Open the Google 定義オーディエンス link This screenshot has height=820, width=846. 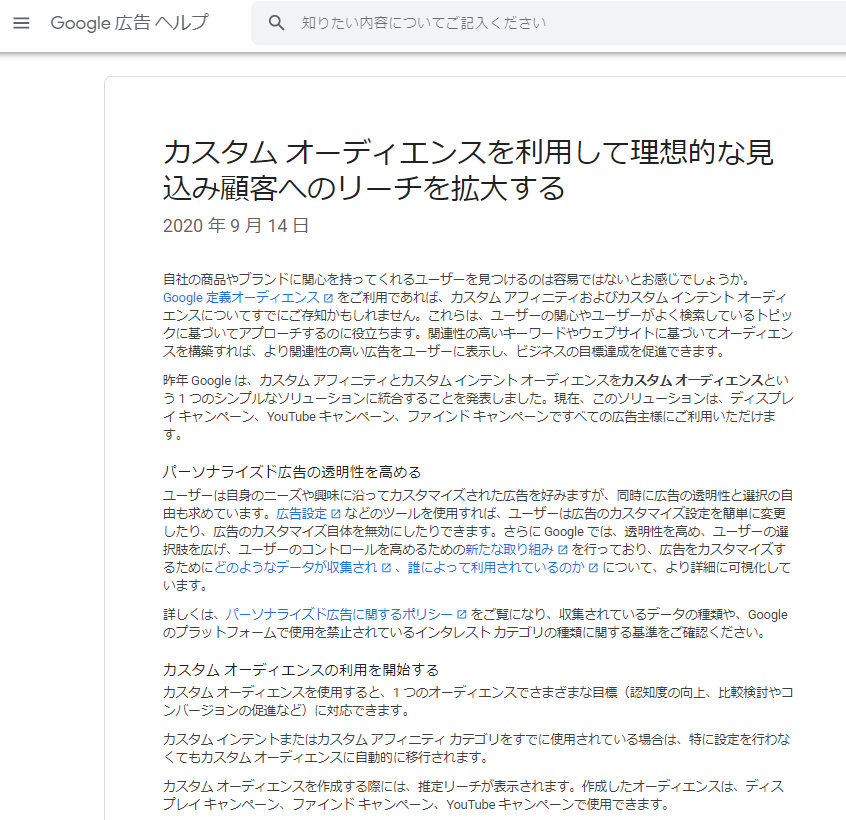click(x=241, y=298)
